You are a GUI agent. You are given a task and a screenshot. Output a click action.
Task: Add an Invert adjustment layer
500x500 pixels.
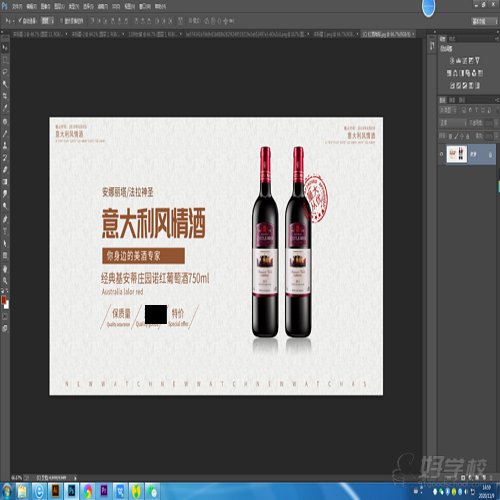tap(452, 86)
